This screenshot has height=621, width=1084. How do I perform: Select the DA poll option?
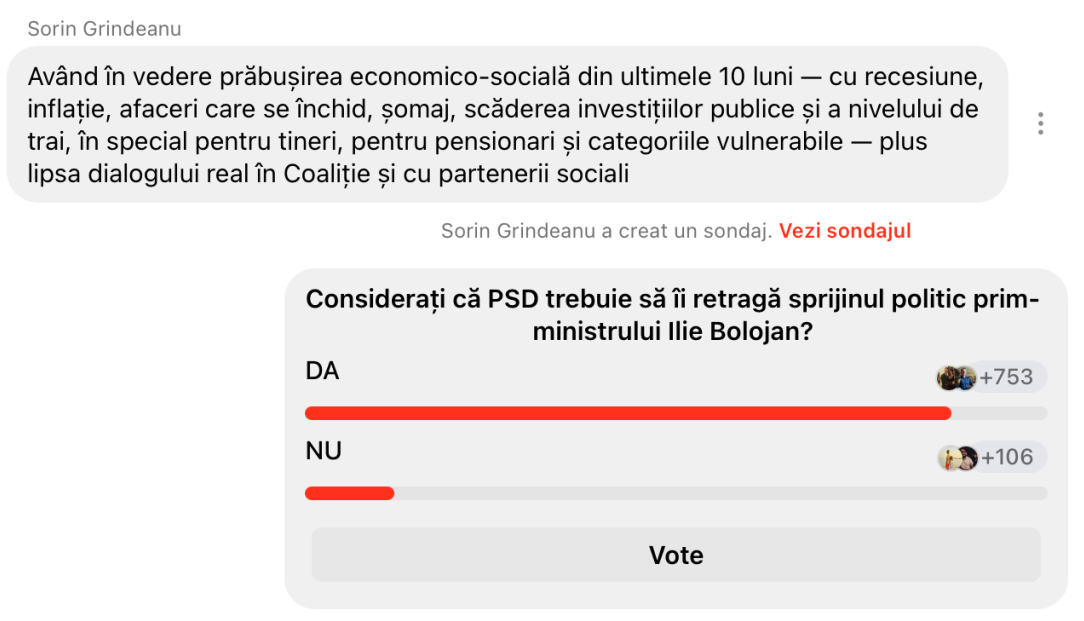click(x=323, y=372)
